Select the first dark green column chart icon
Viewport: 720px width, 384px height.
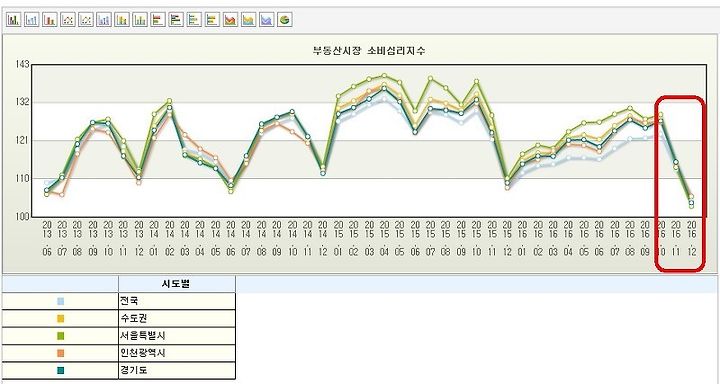coord(14,20)
